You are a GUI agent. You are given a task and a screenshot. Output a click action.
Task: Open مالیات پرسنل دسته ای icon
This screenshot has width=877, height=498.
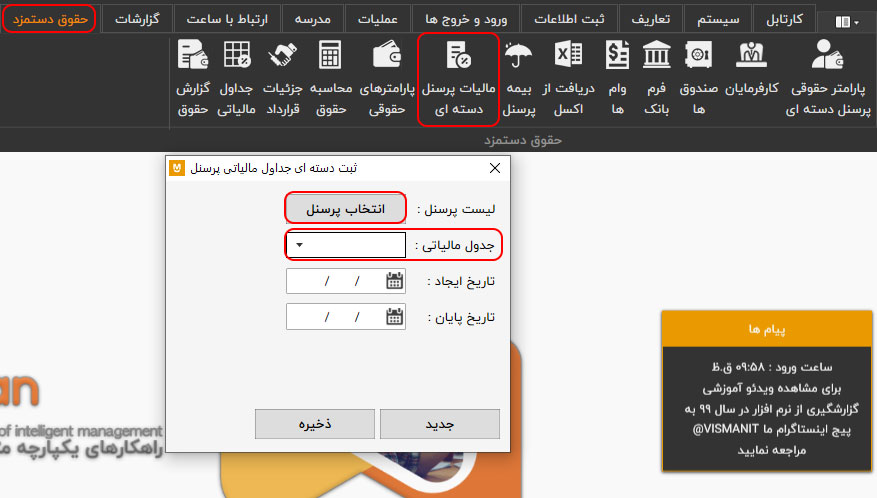(x=458, y=77)
